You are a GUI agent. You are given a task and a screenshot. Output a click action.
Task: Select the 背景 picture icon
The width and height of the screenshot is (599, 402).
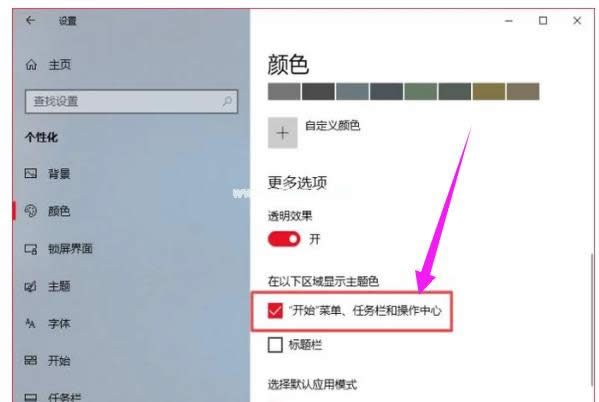pos(31,173)
